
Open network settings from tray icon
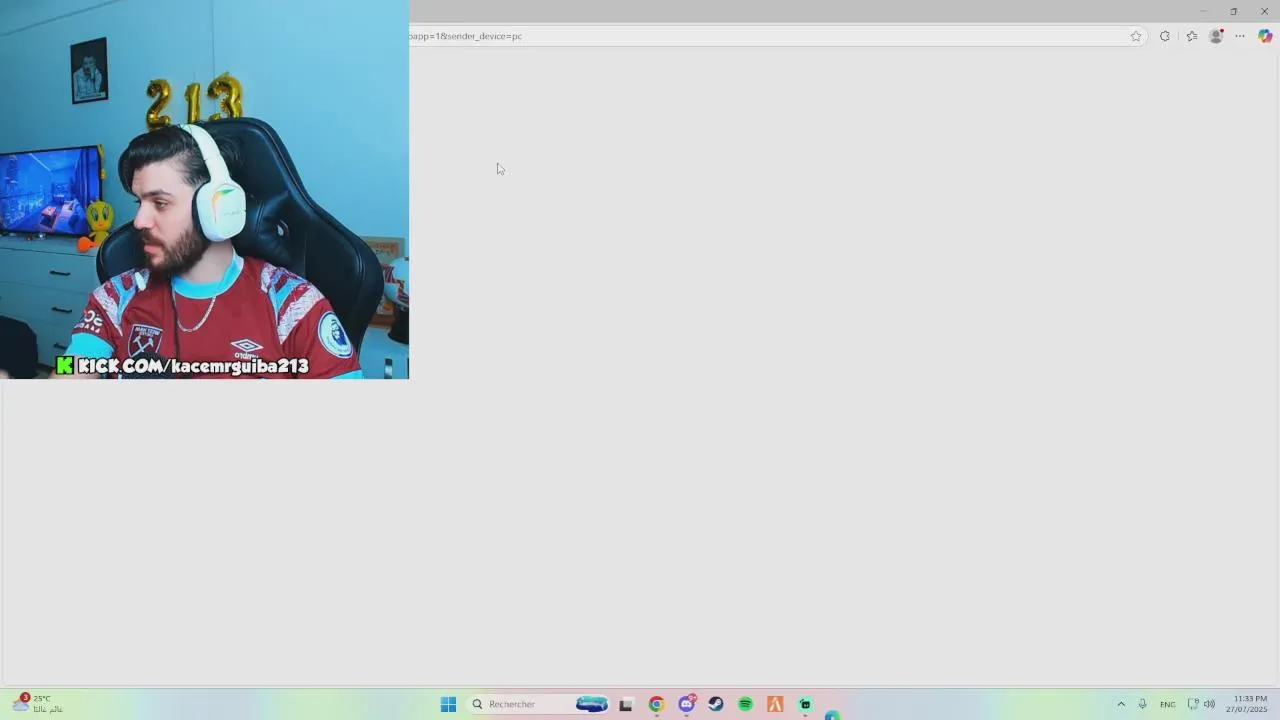coord(1193,704)
